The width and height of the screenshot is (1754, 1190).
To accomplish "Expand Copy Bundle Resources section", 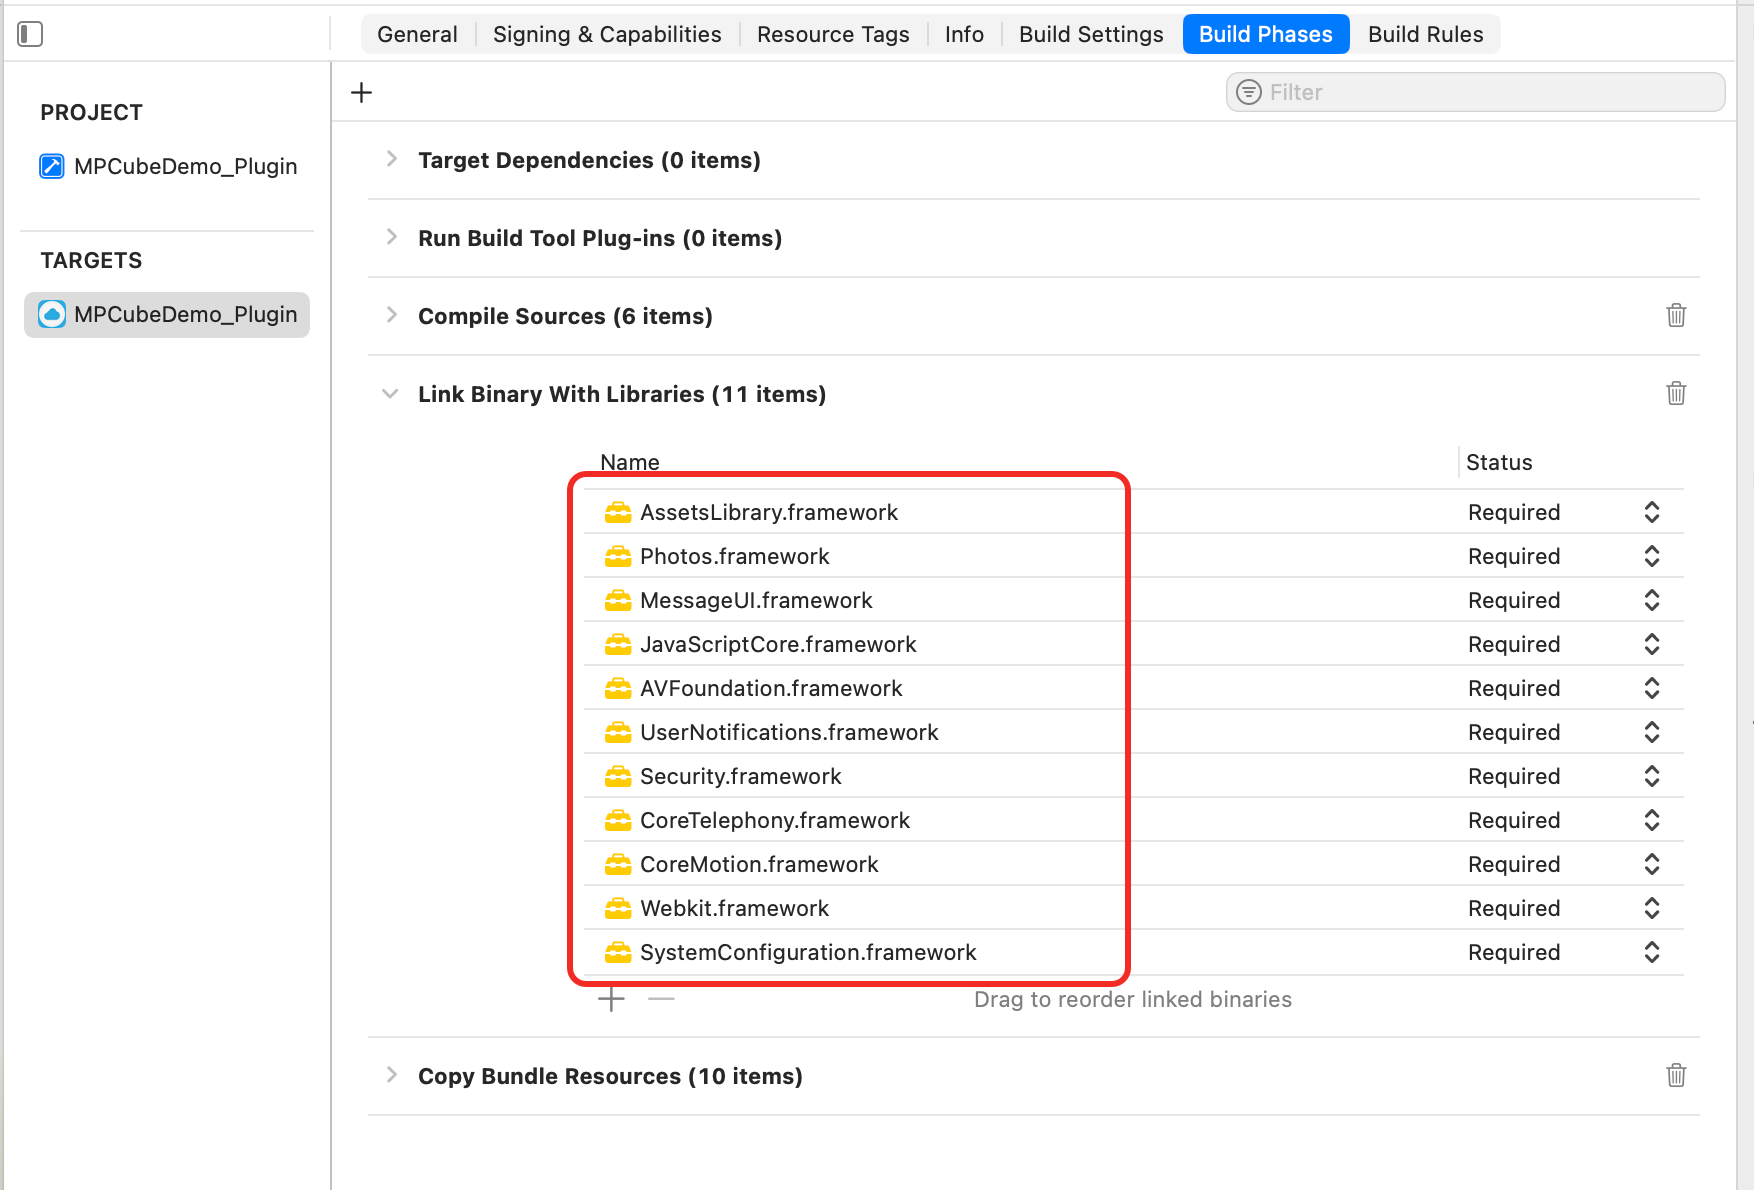I will pos(391,1076).
